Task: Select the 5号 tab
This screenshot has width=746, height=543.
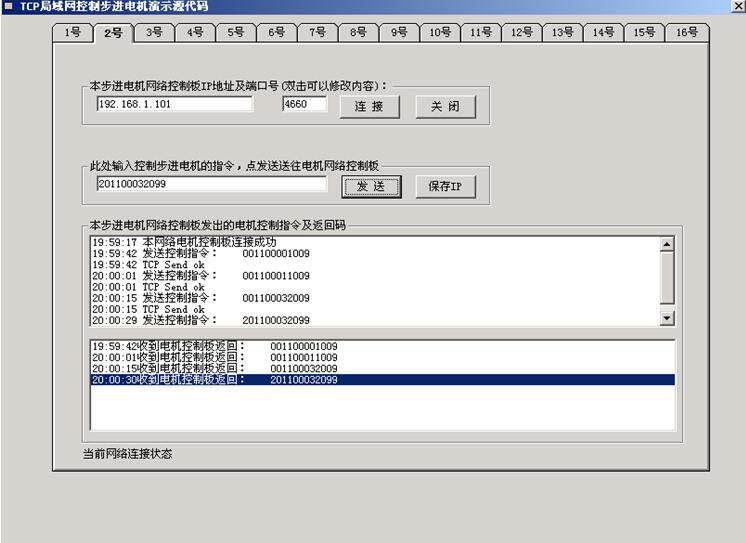Action: 236,33
